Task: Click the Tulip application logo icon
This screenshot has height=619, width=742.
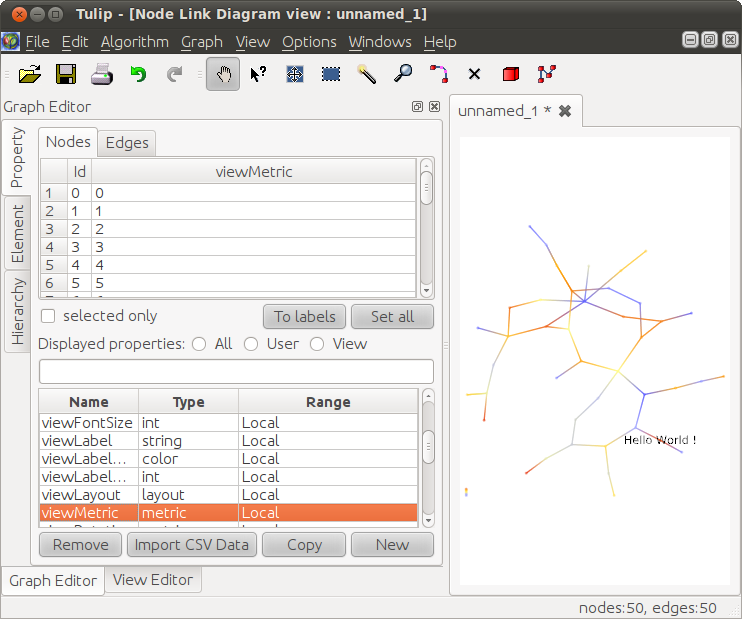Action: (10, 41)
